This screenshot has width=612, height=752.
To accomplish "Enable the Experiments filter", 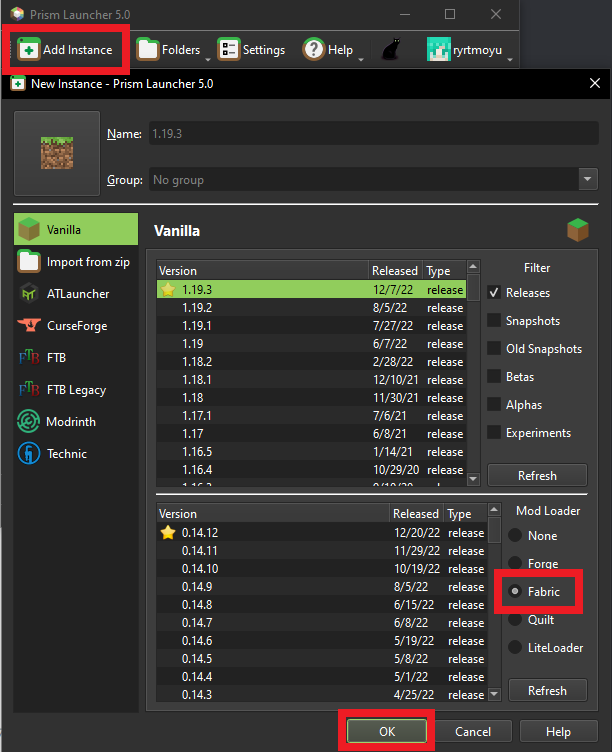I will [x=494, y=432].
